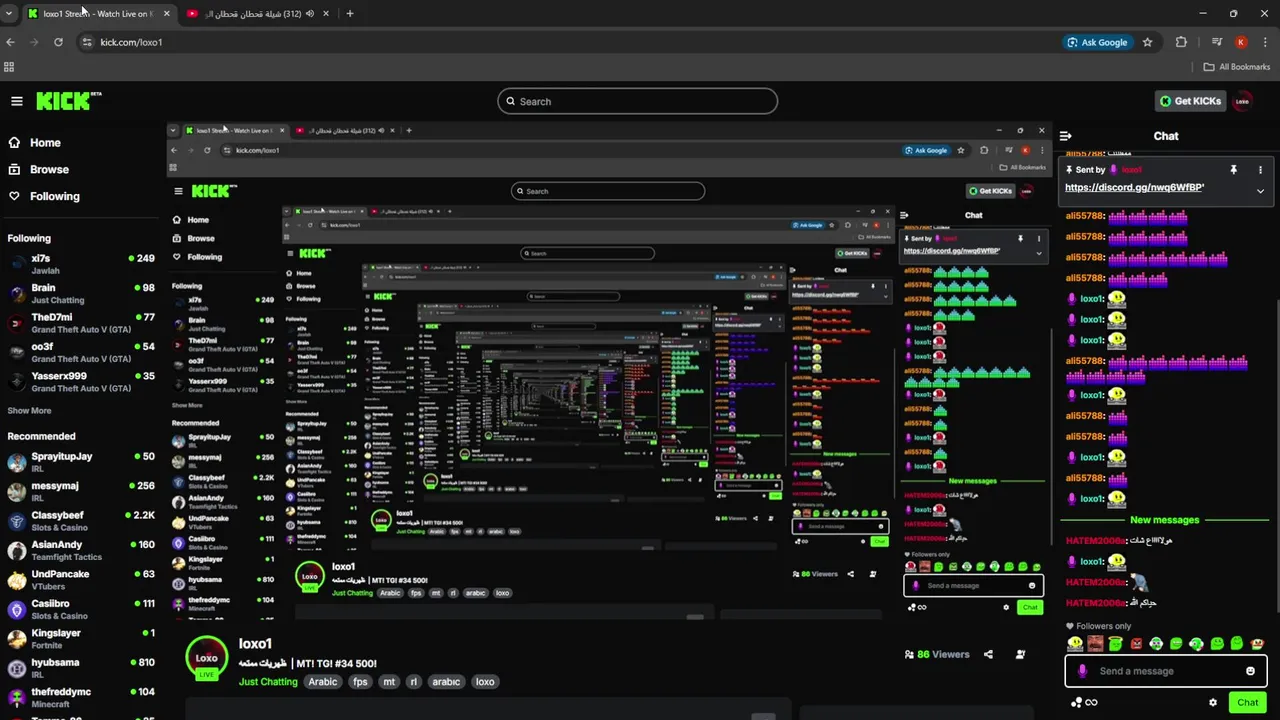The height and width of the screenshot is (720, 1280).
Task: Unpin the pinned Discord message with the pin icon
Action: [x=1233, y=170]
